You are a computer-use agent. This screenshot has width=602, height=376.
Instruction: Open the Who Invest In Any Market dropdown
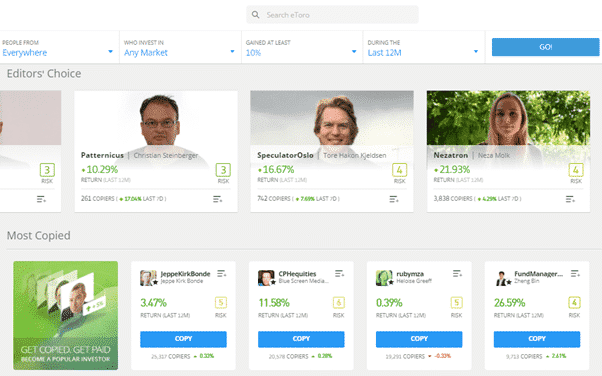(180, 48)
